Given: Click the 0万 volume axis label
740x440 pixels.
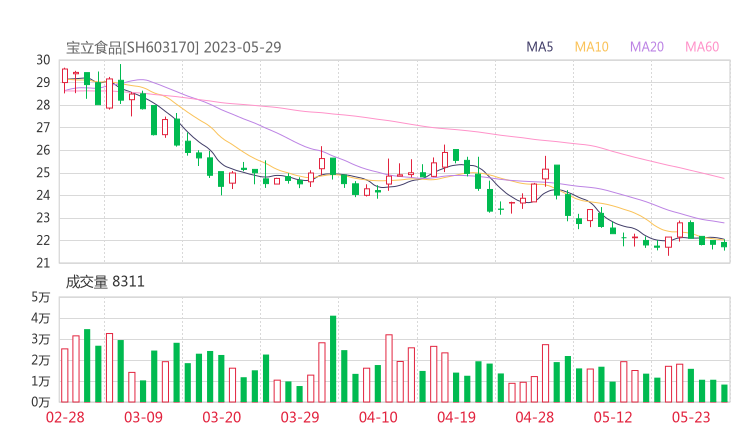Looking at the screenshot, I should tap(41, 402).
